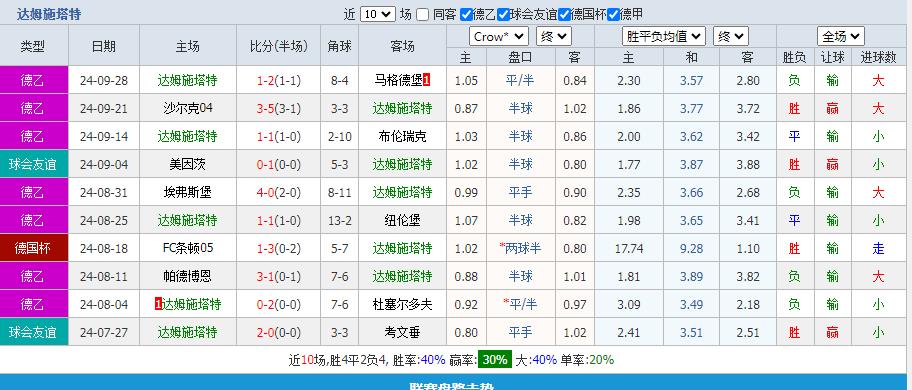The width and height of the screenshot is (912, 390).
Task: Click the 大 goals result in the 沙尔克04 row
Action: tap(878, 108)
